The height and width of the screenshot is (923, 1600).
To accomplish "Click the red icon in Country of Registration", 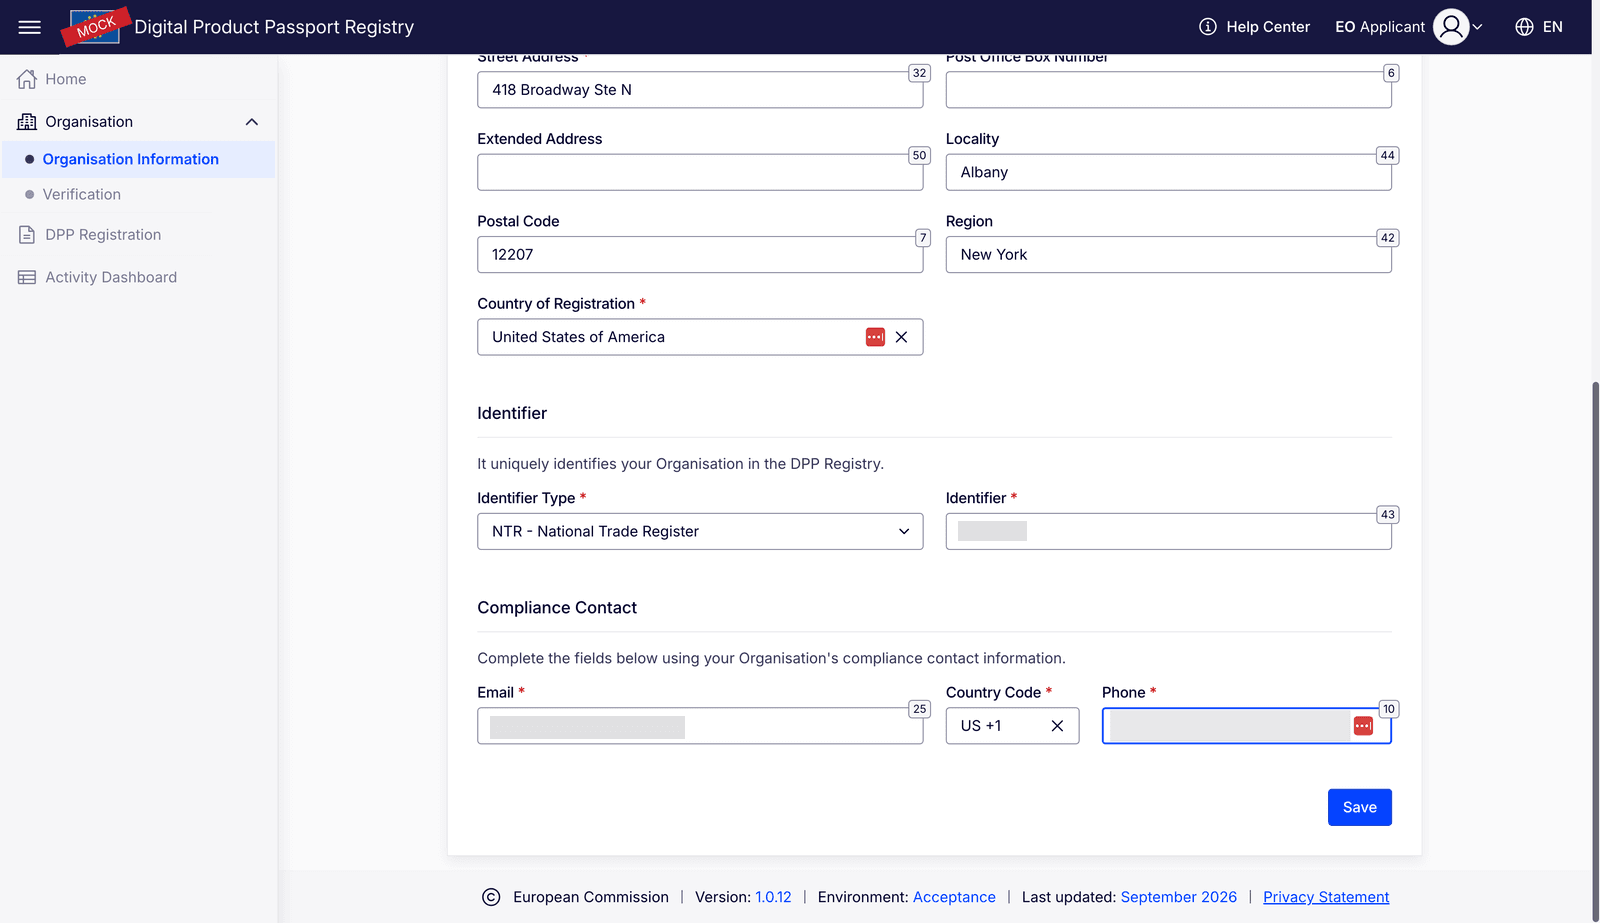I will [x=875, y=337].
